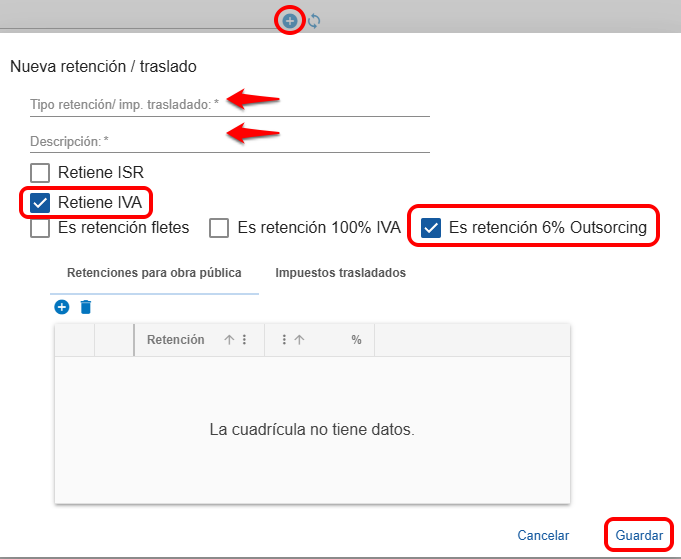This screenshot has width=681, height=559.
Task: Focus the Descripción input field
Action: (230, 141)
